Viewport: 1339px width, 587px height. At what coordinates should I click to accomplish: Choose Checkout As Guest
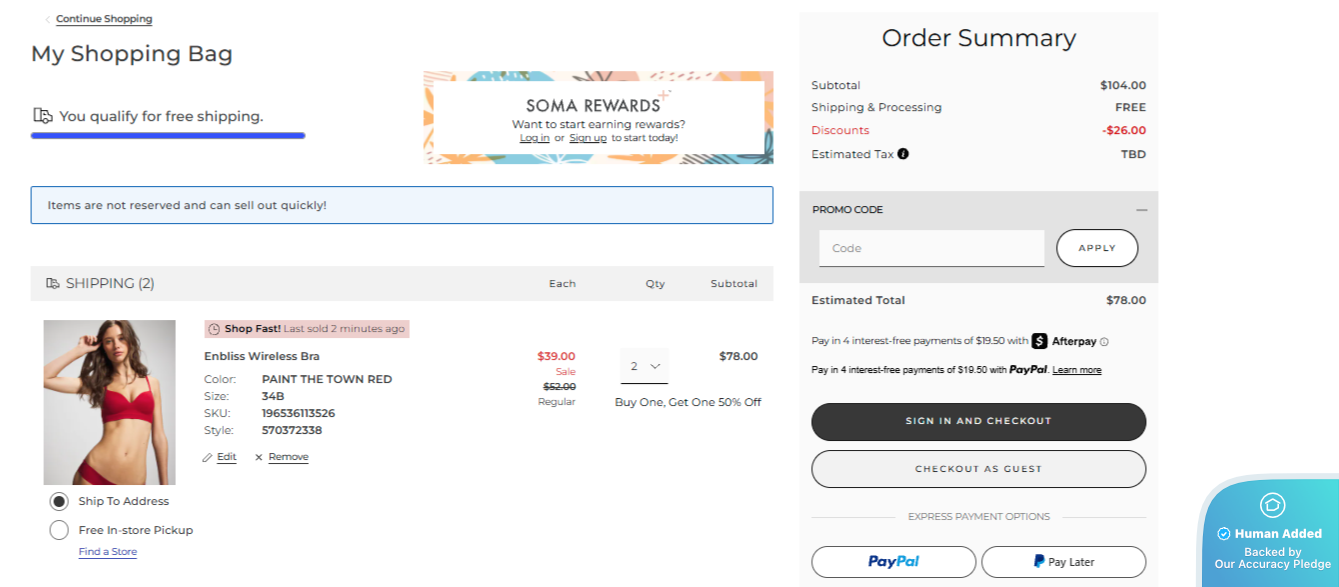pyautogui.click(x=978, y=469)
